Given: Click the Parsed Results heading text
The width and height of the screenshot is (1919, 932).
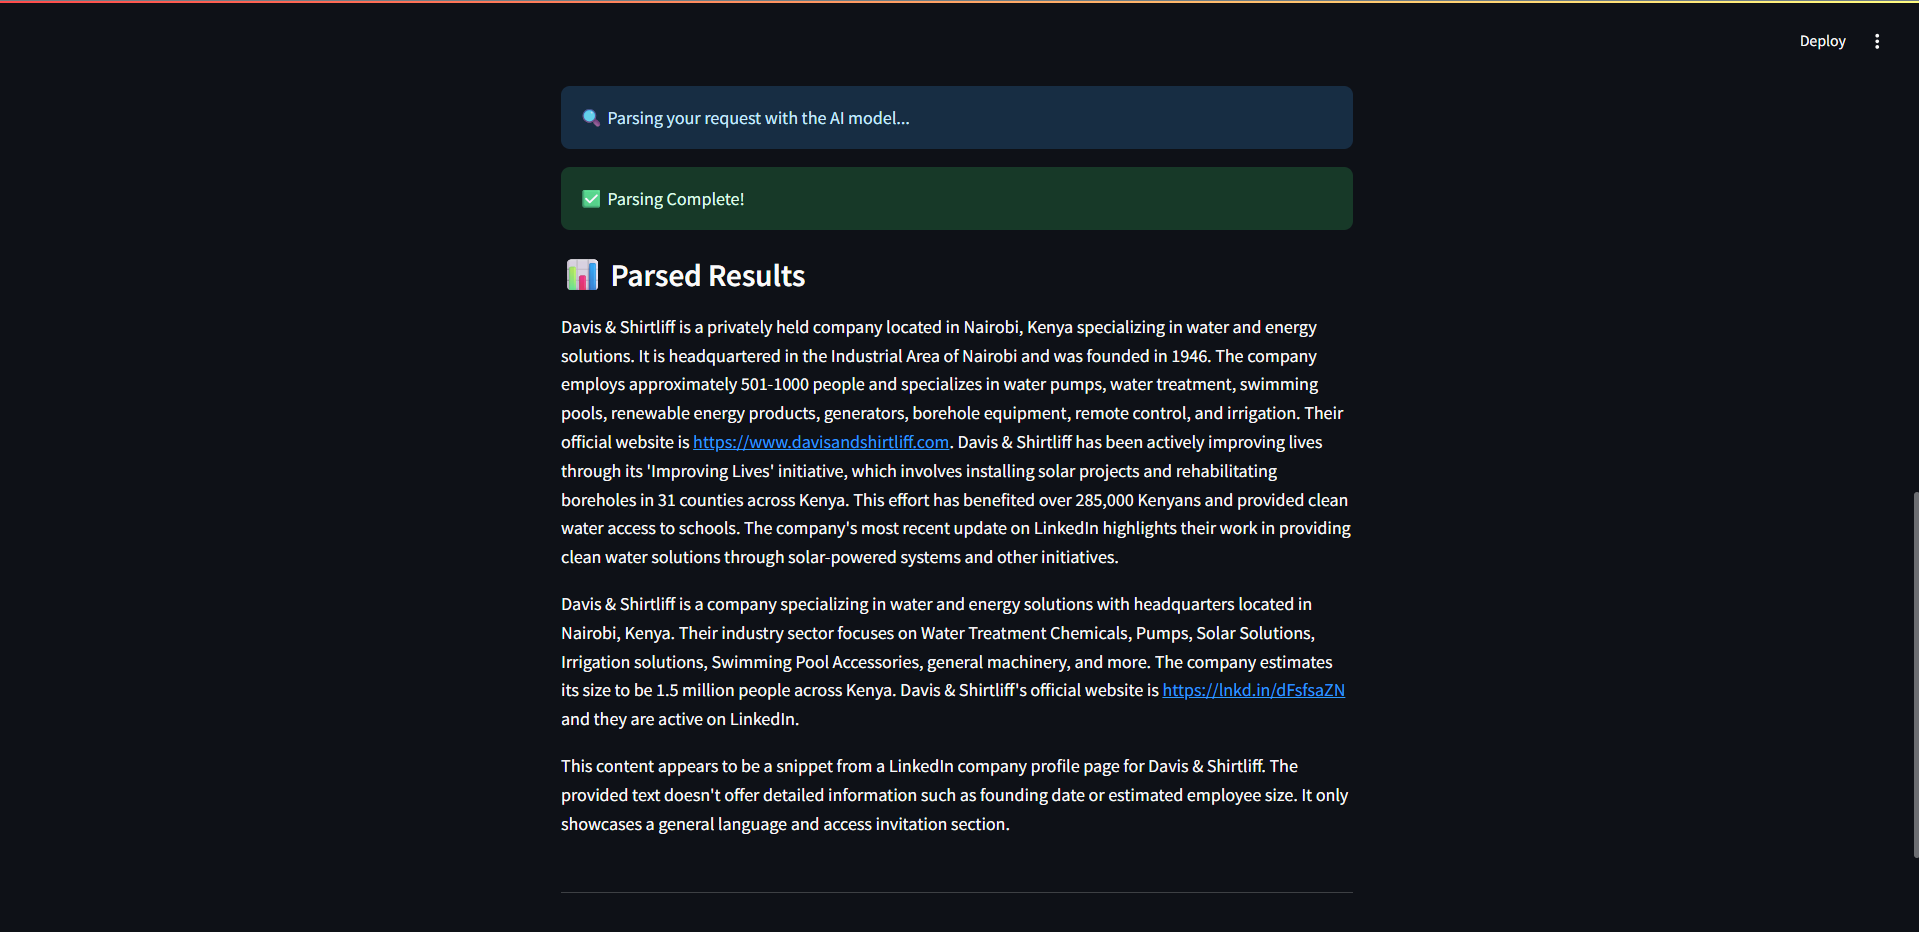Looking at the screenshot, I should [707, 276].
